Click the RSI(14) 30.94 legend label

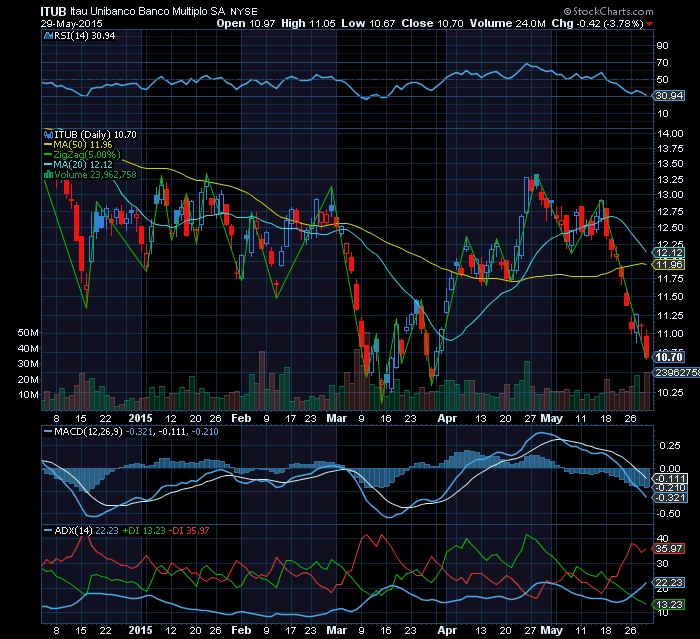pyautogui.click(x=84, y=36)
